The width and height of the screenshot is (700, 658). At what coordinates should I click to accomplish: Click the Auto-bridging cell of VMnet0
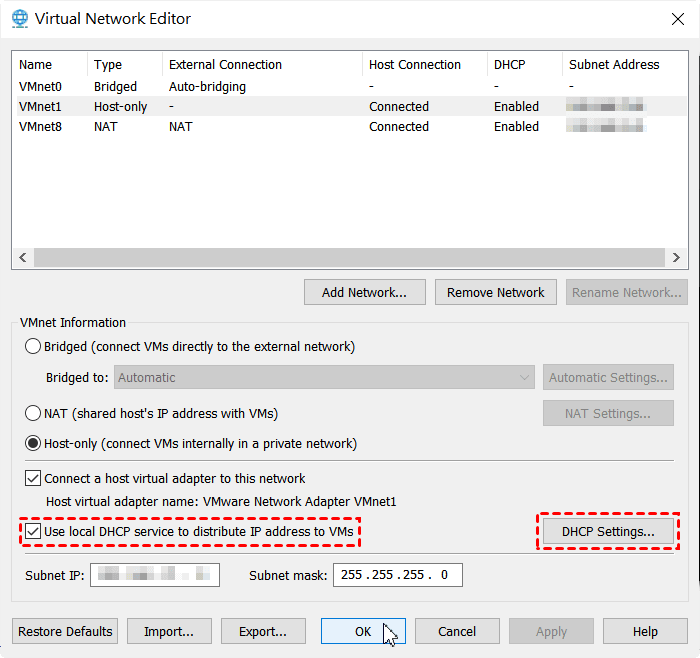tap(207, 87)
